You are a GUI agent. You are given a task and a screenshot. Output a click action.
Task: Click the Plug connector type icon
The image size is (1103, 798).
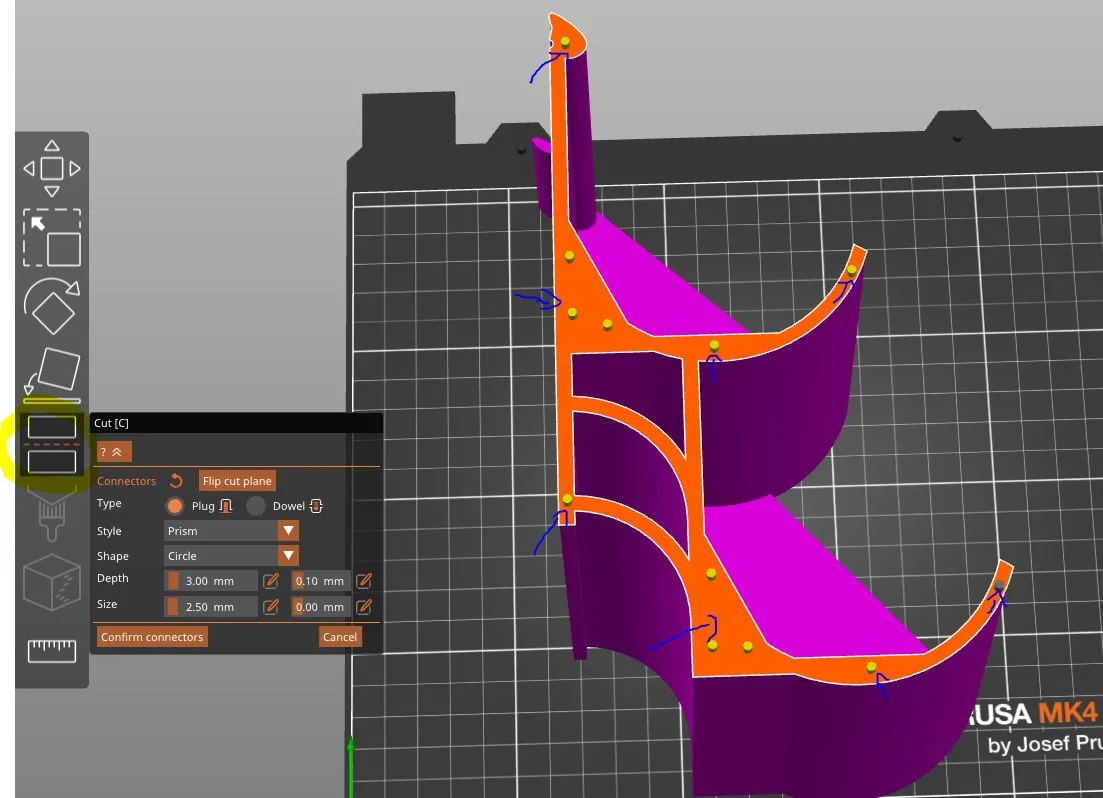pos(226,506)
